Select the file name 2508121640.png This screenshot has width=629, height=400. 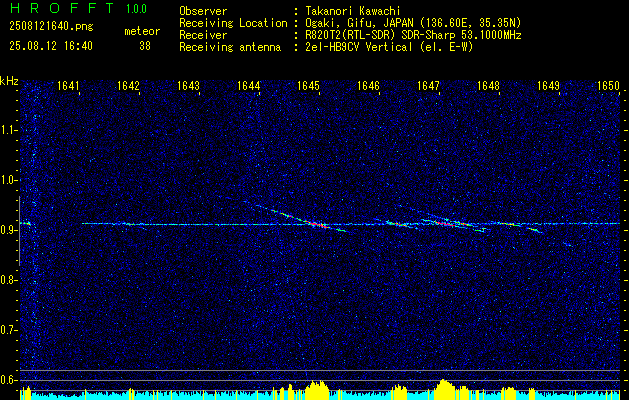pyautogui.click(x=51, y=27)
